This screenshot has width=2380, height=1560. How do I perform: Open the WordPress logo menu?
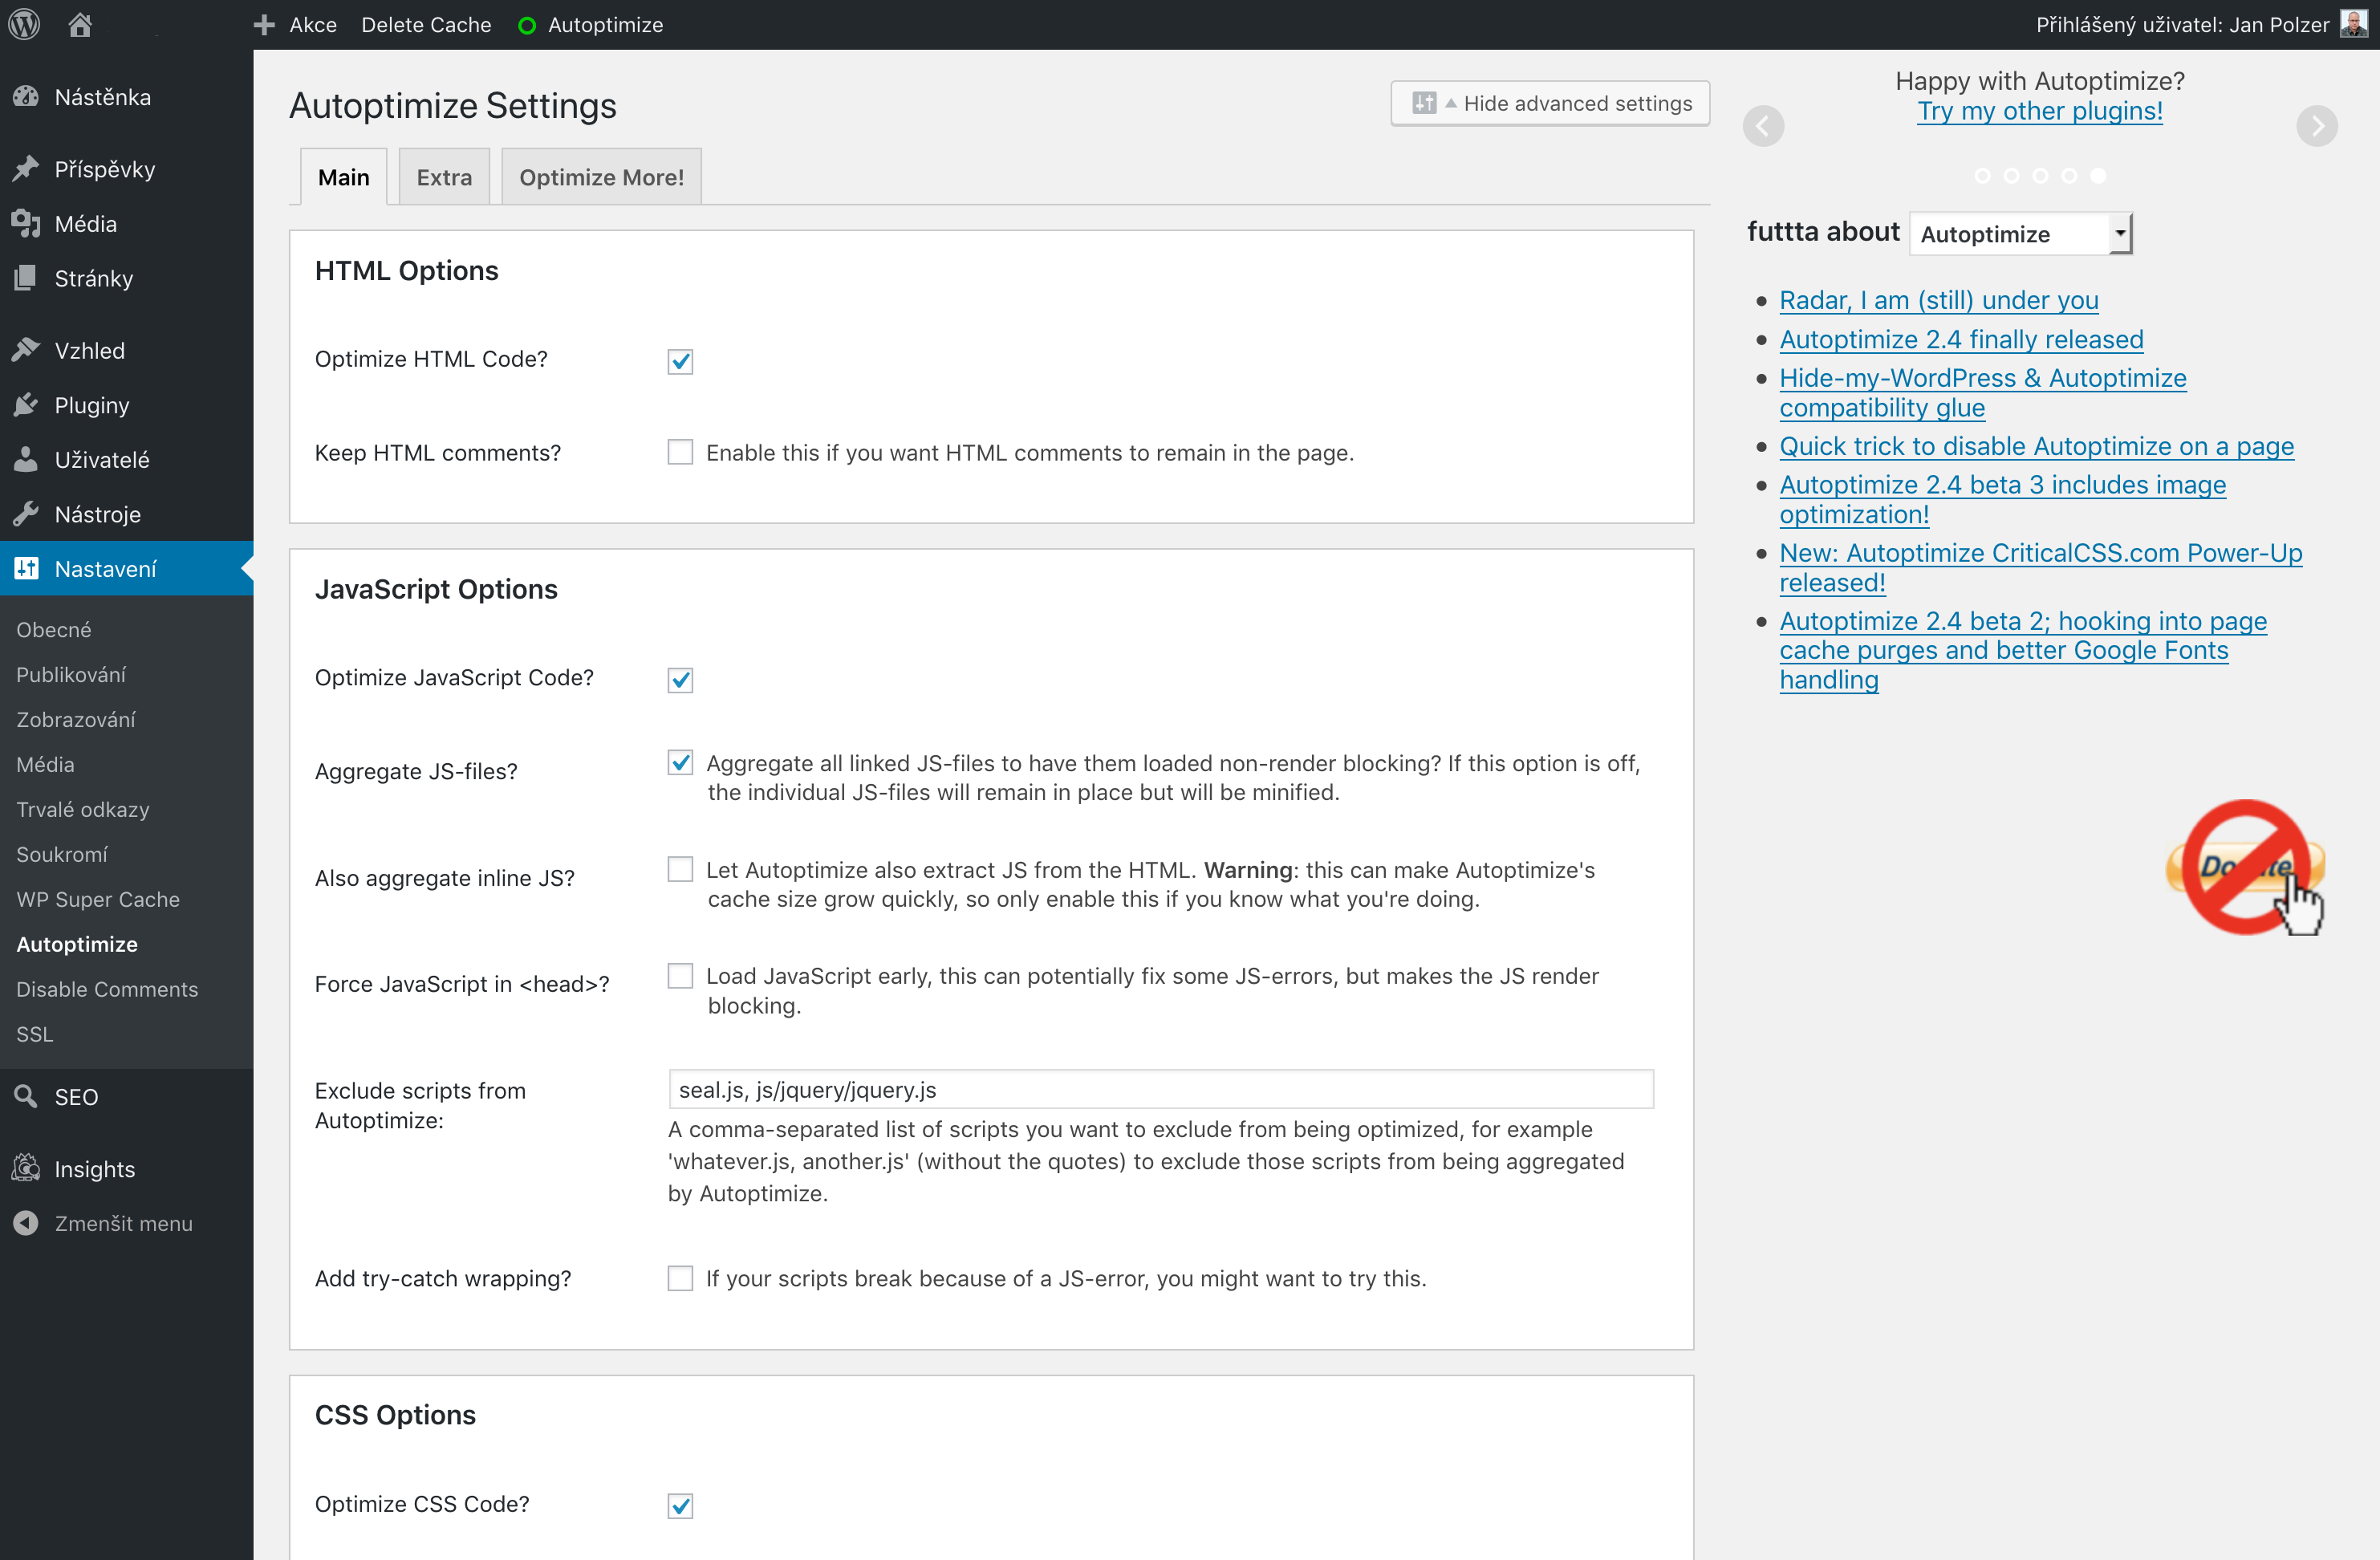(24, 24)
